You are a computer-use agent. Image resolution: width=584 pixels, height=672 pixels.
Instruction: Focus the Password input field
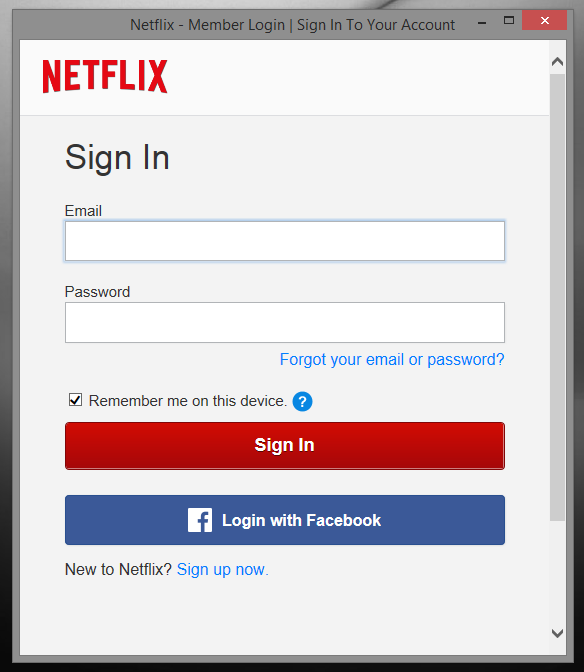[285, 322]
